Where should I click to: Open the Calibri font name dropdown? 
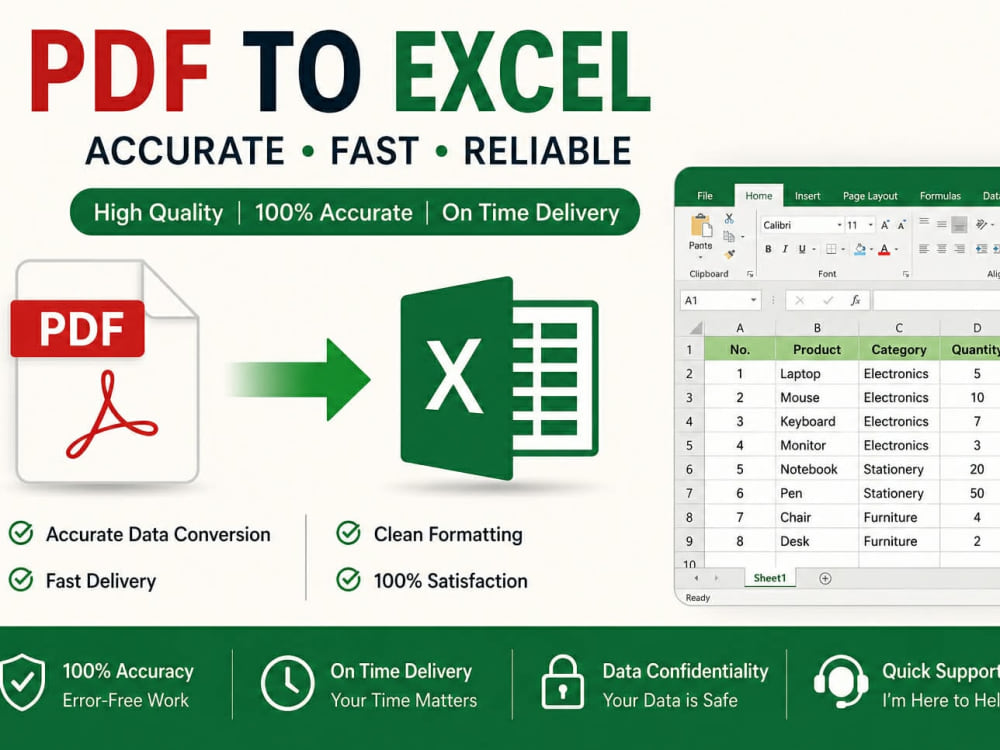tap(839, 225)
